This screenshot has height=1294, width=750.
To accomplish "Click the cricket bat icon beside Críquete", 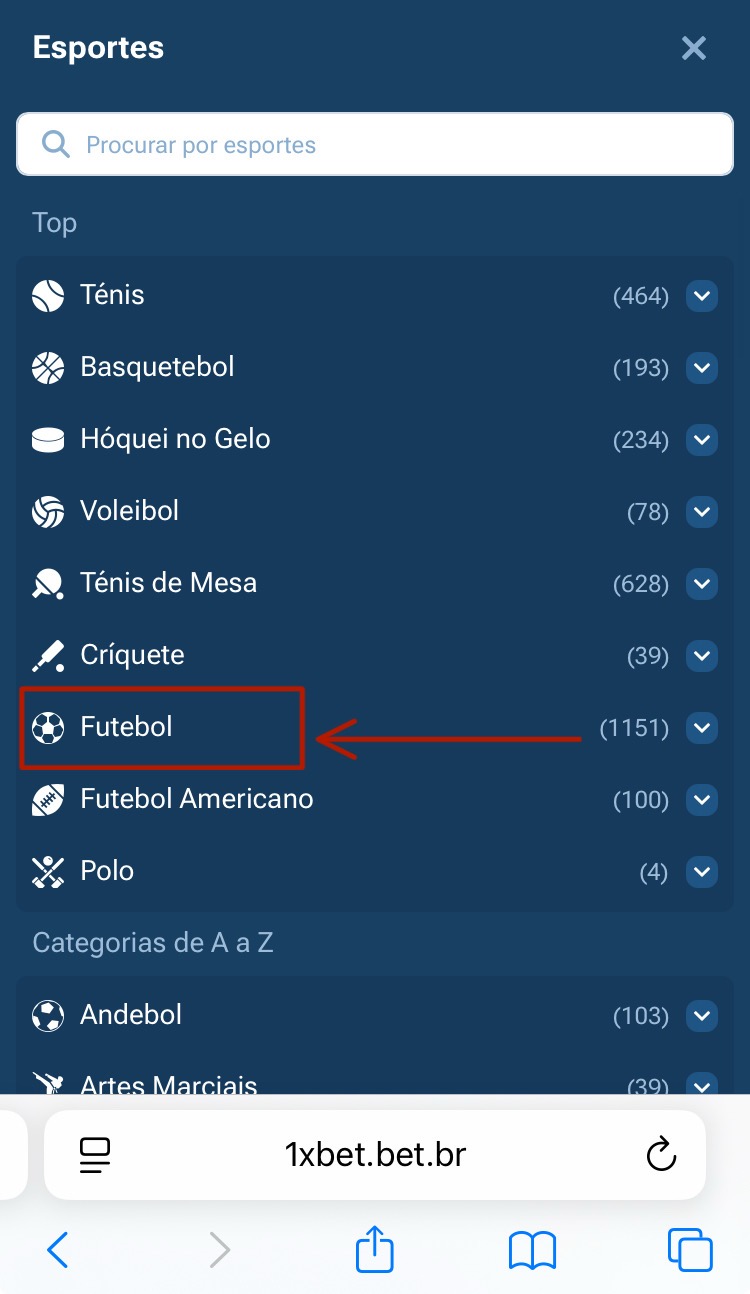I will [x=48, y=656].
